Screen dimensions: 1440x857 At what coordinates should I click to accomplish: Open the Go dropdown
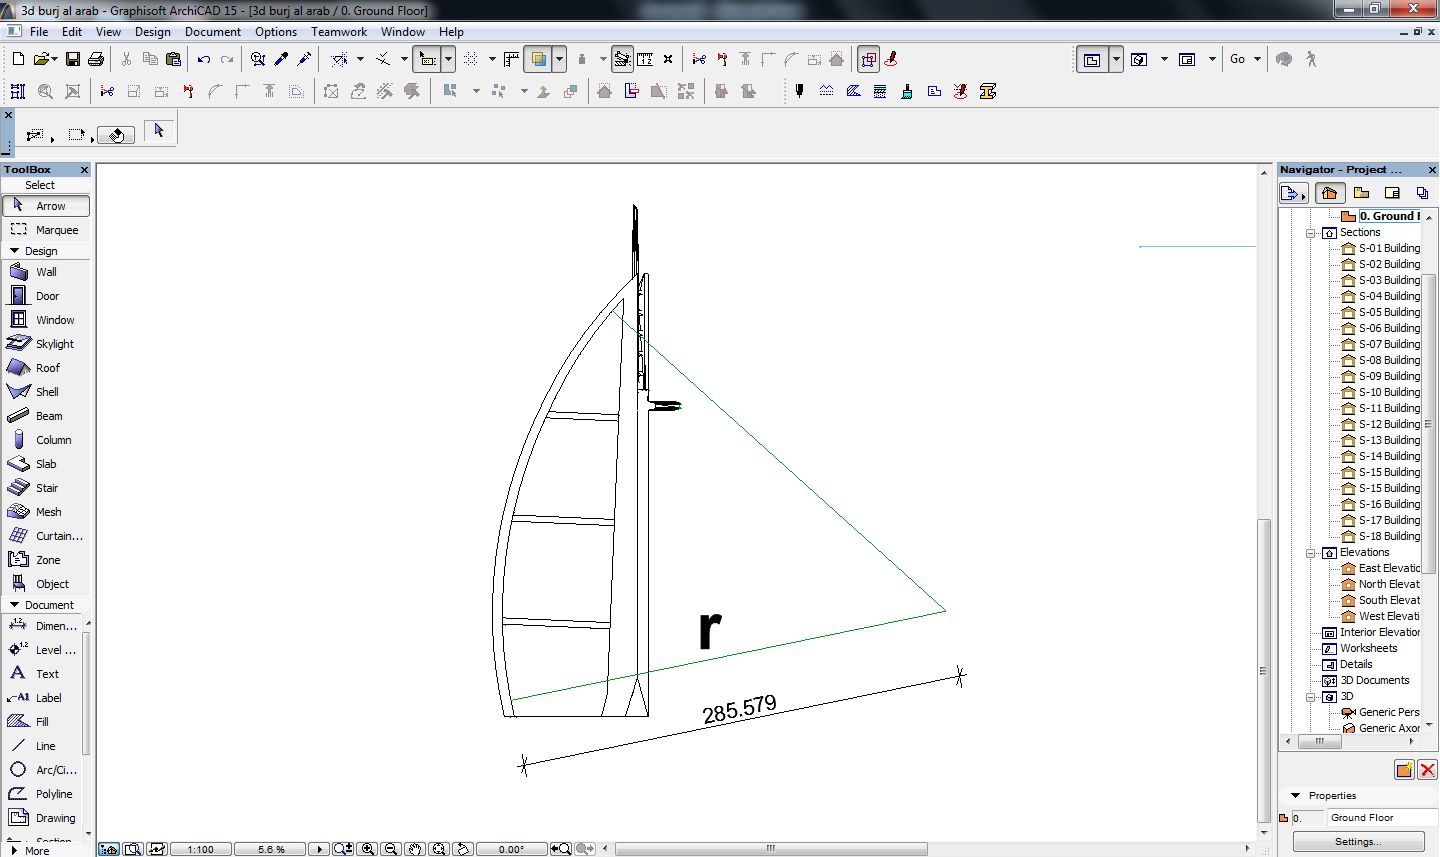tap(1245, 60)
